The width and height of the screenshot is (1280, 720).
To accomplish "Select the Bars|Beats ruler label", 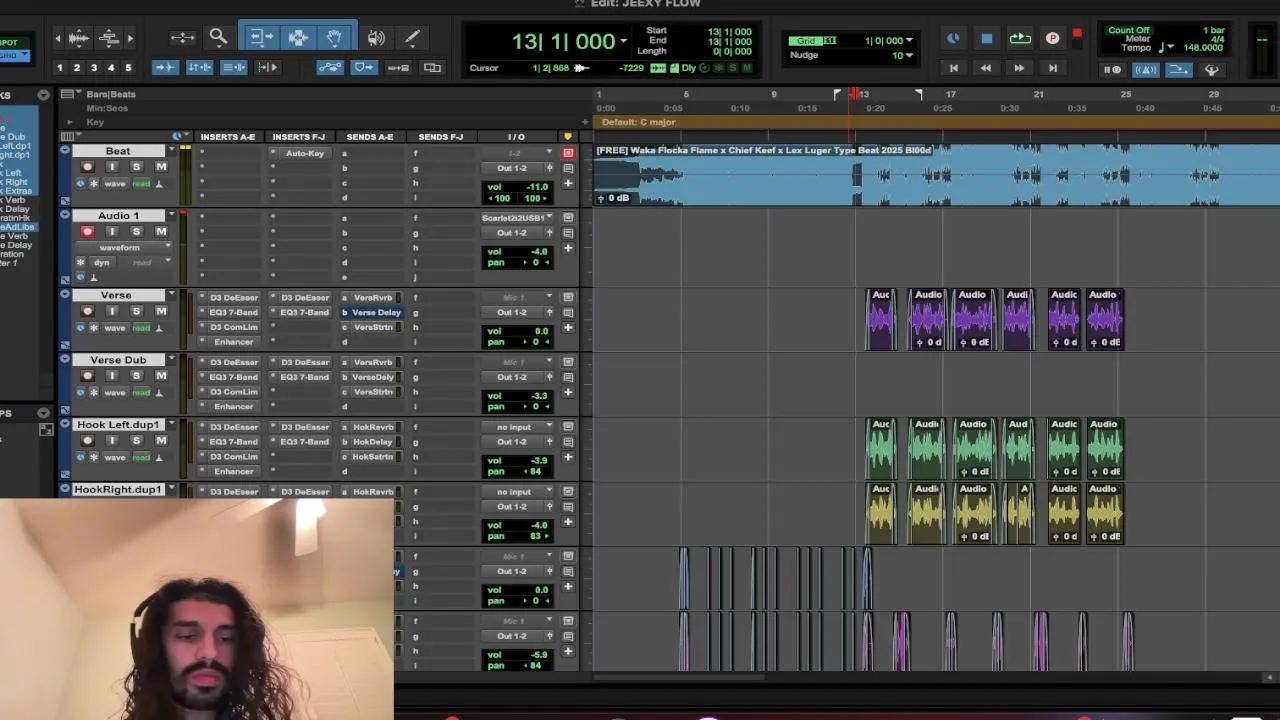I will tap(111, 94).
